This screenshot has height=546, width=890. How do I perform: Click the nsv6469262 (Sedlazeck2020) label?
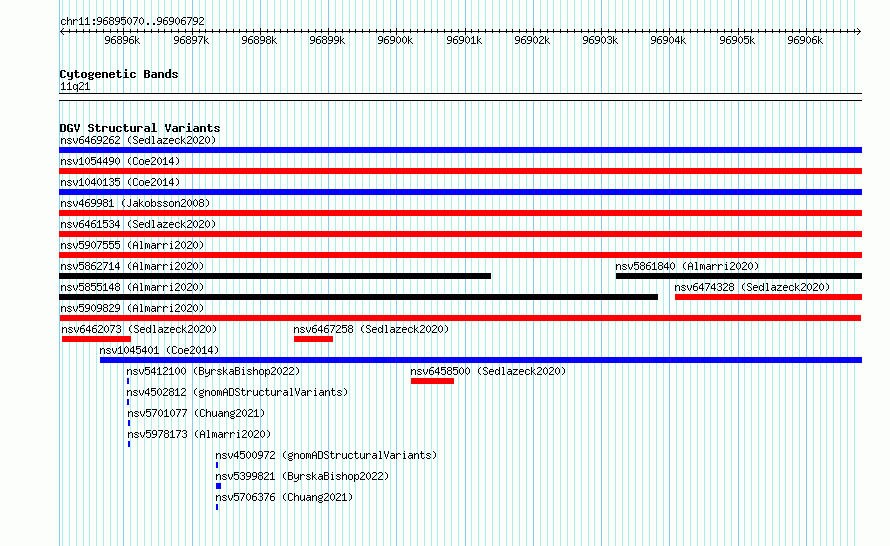pos(138,140)
